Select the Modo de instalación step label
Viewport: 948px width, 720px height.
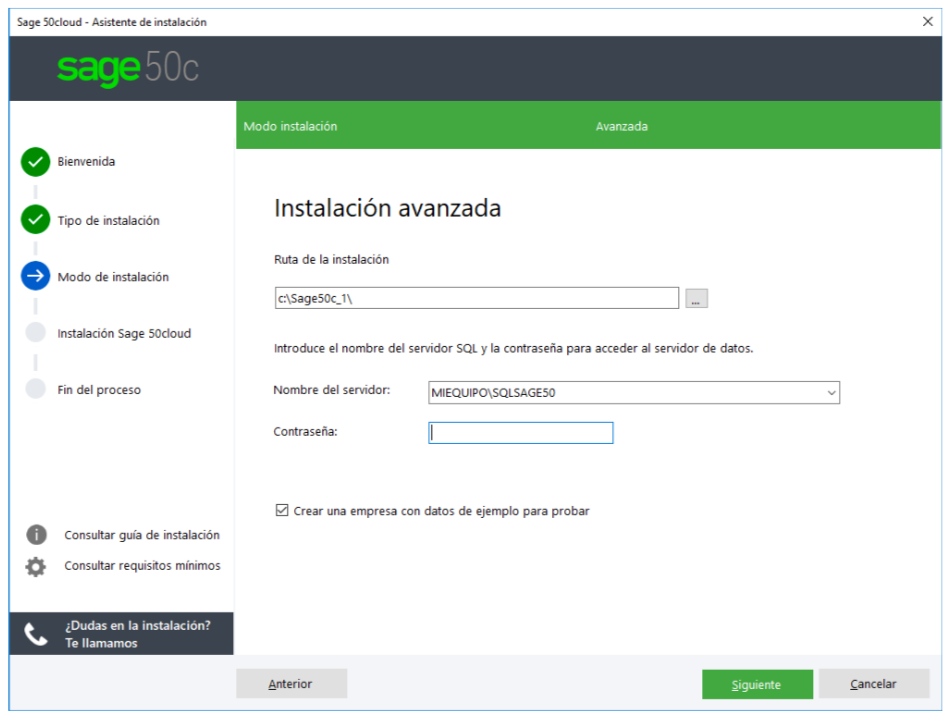coord(113,277)
